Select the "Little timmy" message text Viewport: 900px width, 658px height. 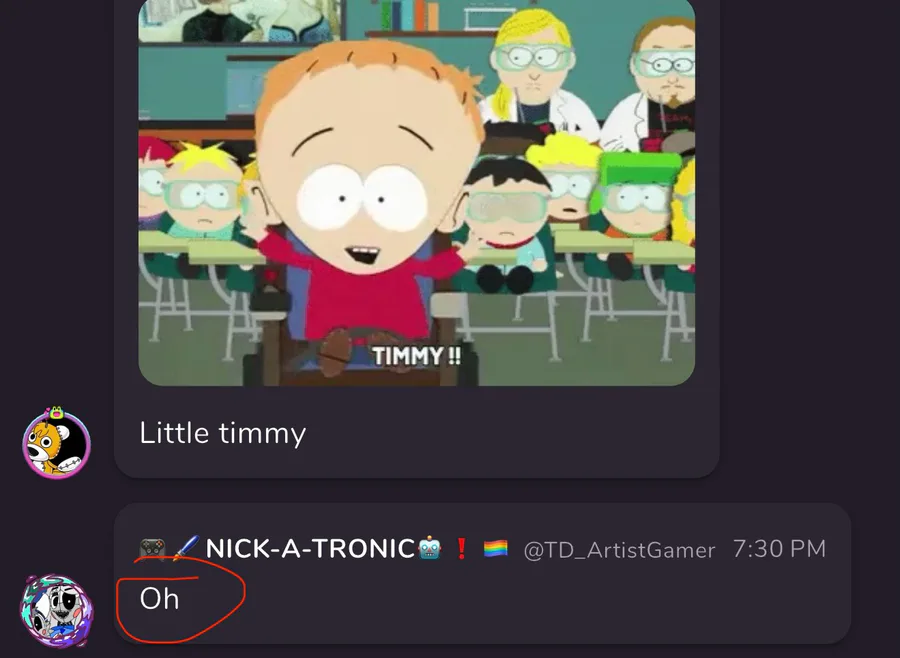223,433
